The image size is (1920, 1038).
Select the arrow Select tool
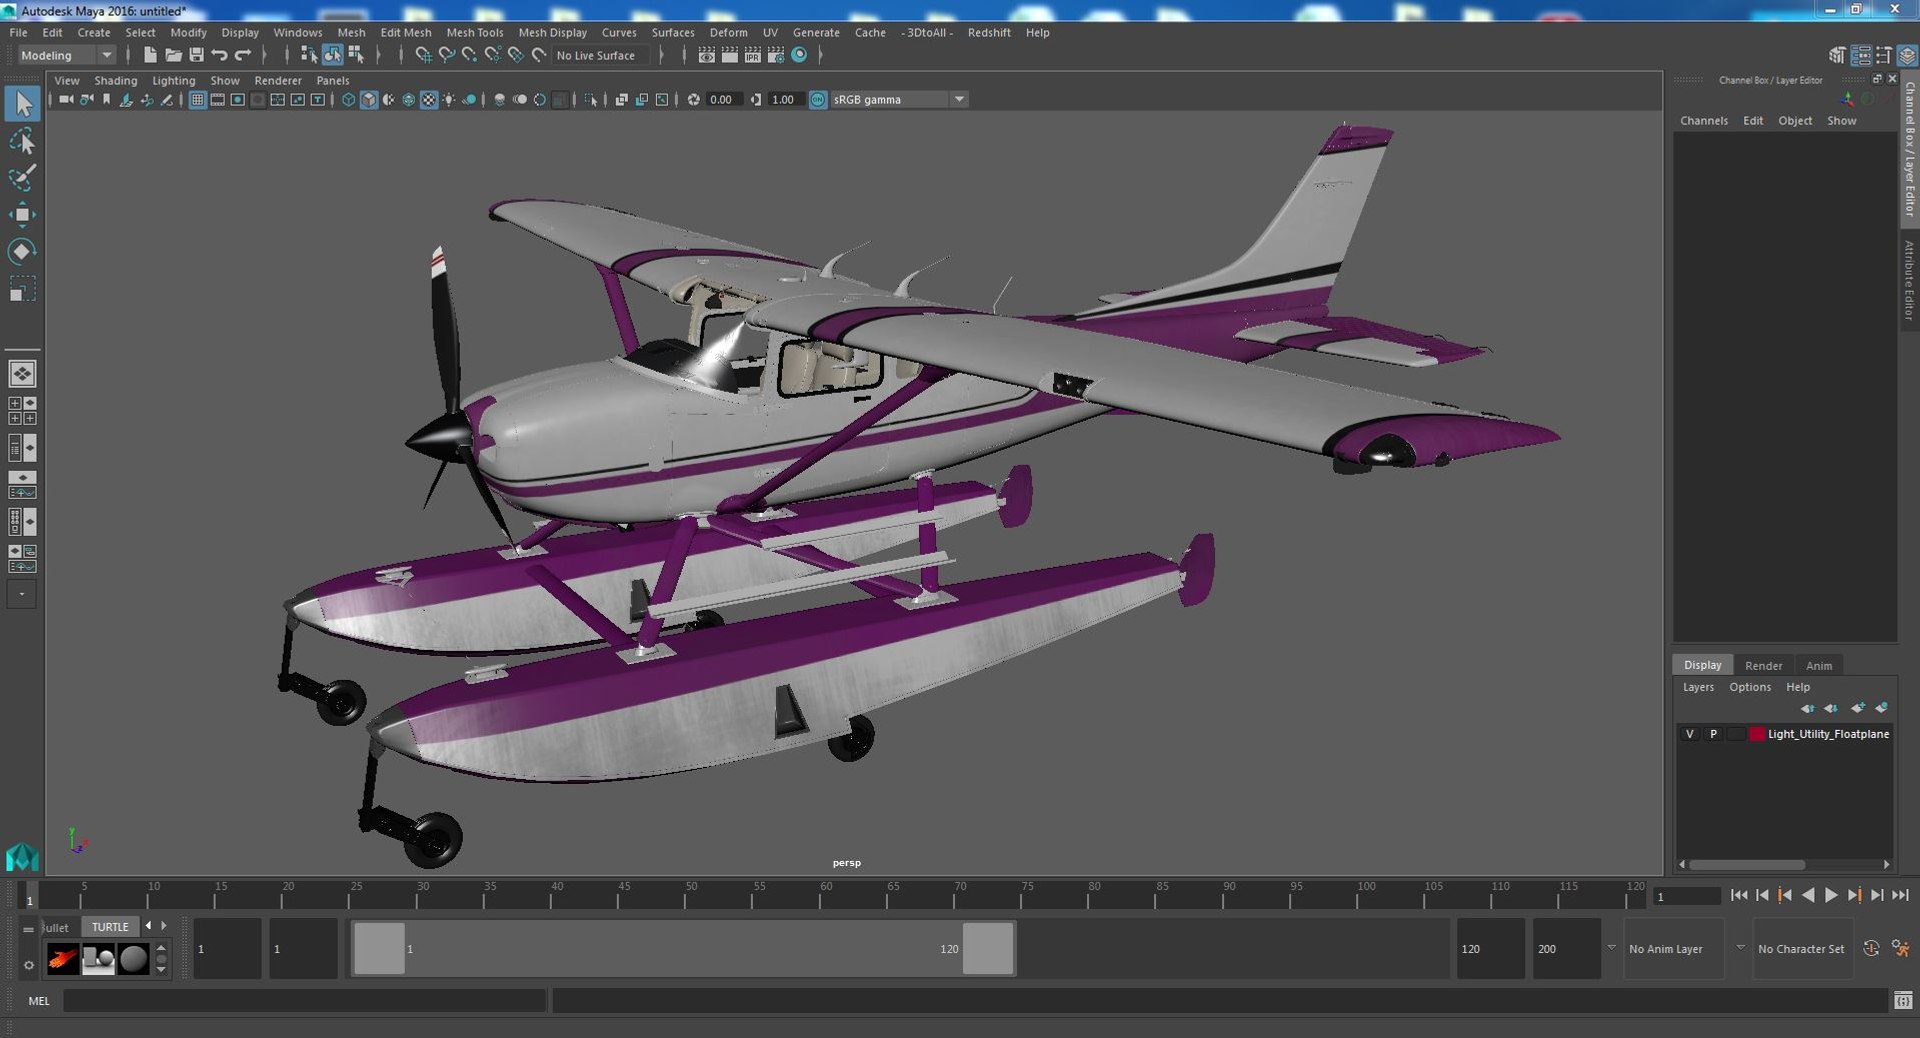22,104
